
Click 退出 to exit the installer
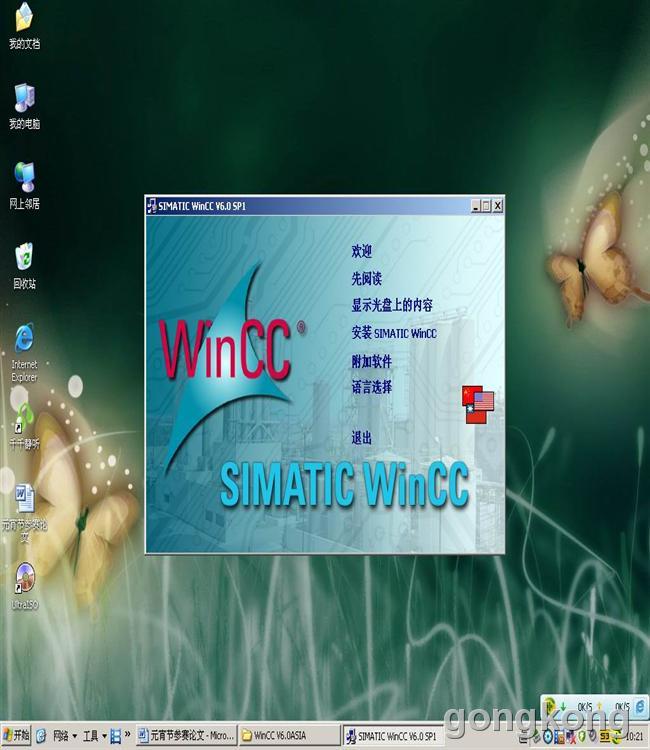[x=361, y=438]
